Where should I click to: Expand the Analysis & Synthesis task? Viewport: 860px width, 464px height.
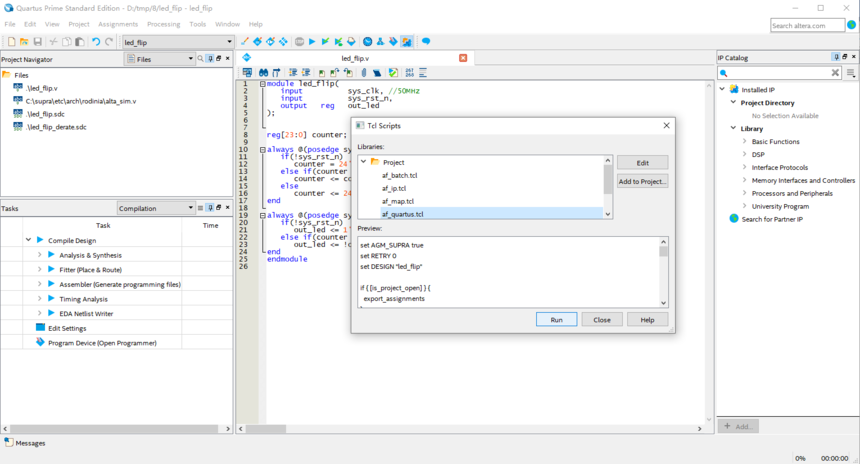pyautogui.click(x=39, y=255)
